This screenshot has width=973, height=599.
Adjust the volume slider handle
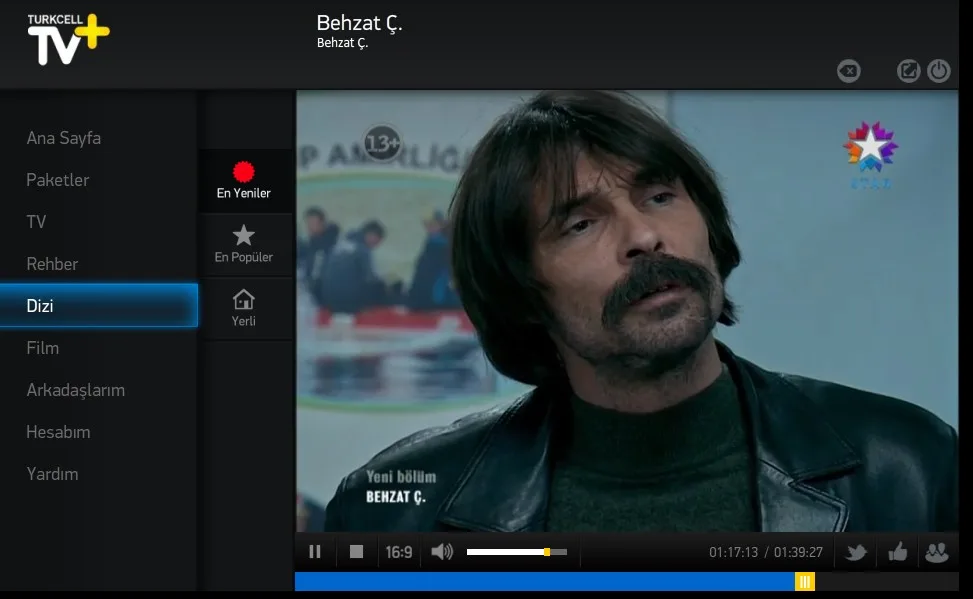click(x=547, y=552)
